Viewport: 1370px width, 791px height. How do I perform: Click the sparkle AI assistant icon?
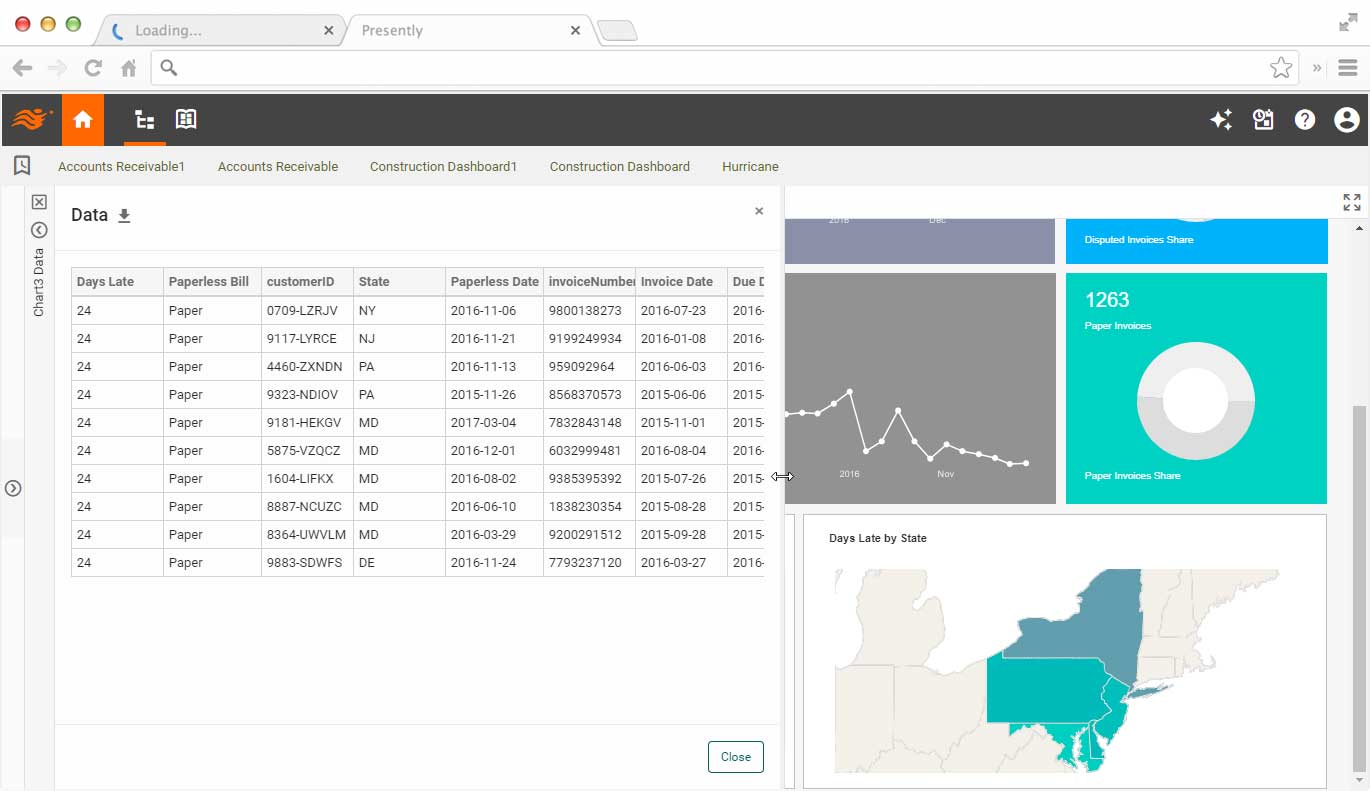(x=1220, y=120)
